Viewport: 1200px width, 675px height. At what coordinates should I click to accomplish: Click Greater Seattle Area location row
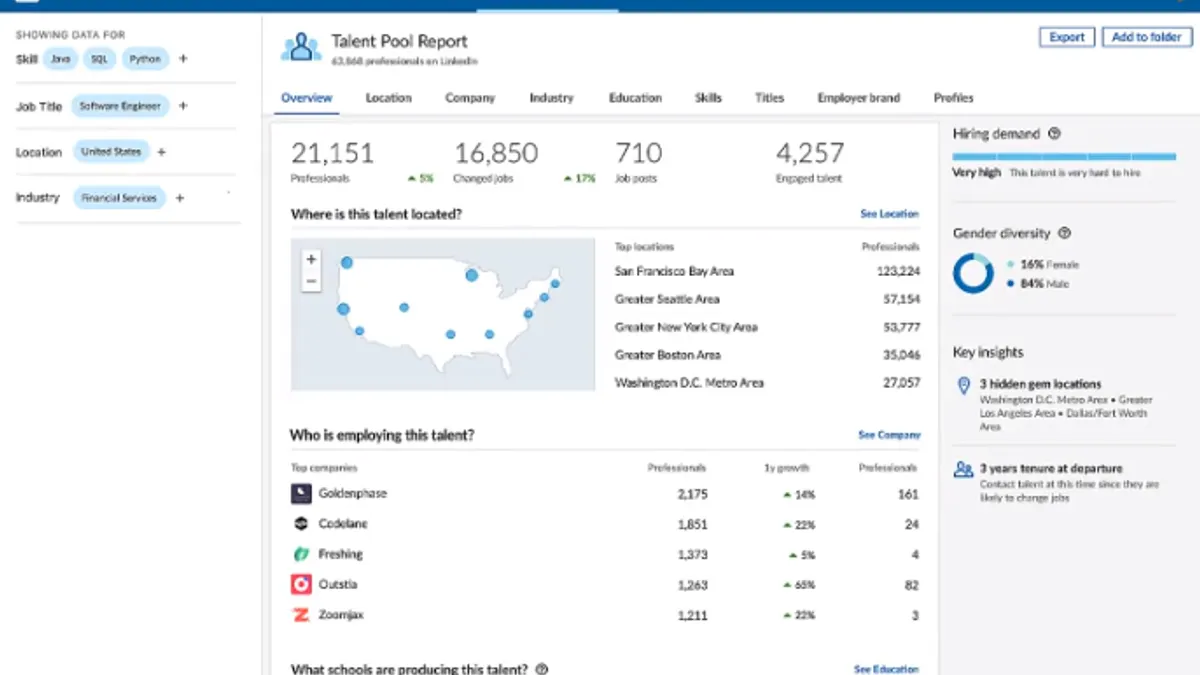coord(767,299)
